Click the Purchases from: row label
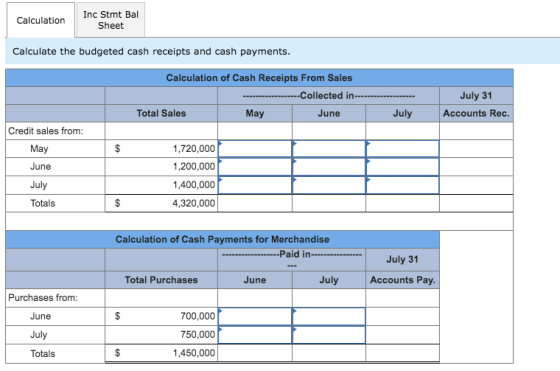 [43, 298]
